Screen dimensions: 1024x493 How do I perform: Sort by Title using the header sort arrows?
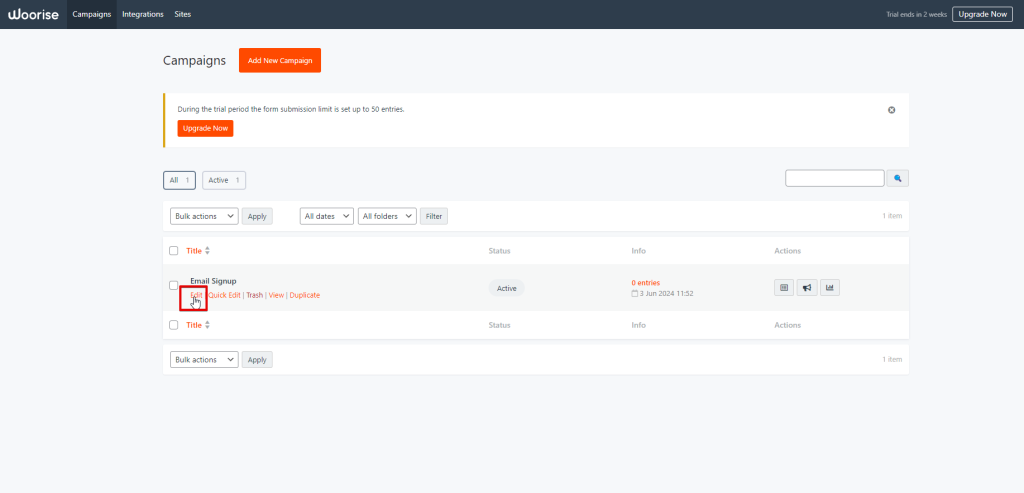pyautogui.click(x=207, y=250)
